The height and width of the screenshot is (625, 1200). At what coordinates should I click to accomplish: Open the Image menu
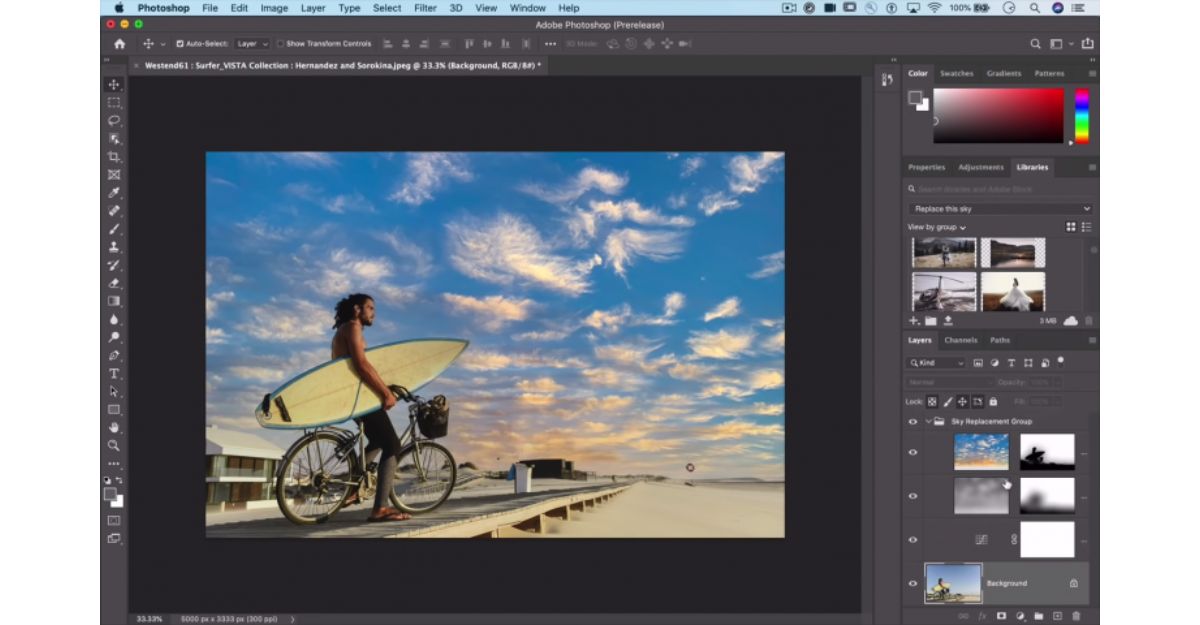(x=274, y=8)
